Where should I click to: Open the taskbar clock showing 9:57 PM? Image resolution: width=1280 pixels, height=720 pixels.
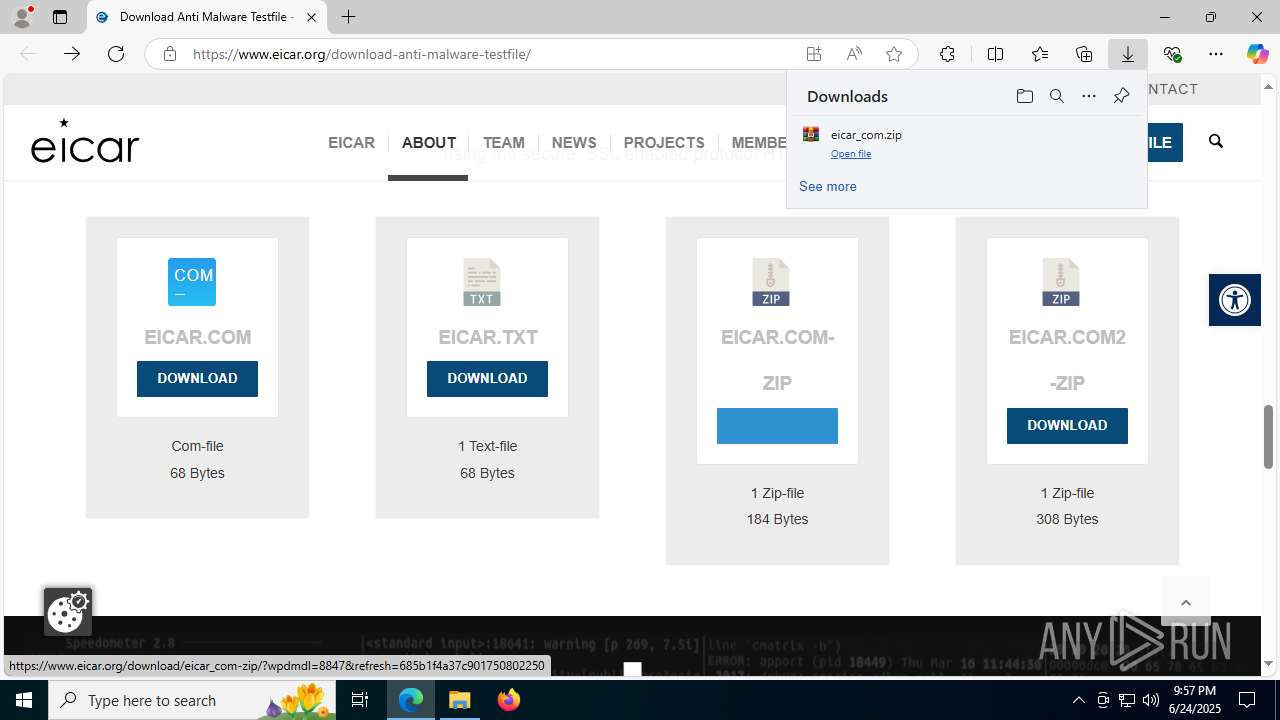(1195, 700)
